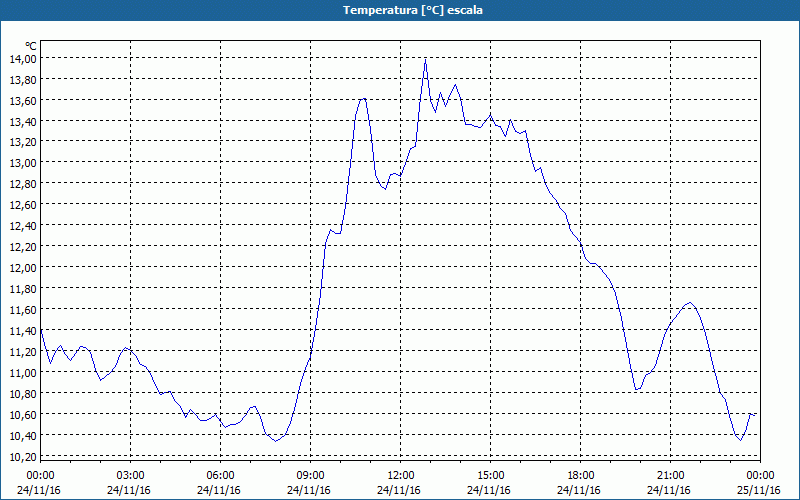Viewport: 800px width, 500px height.
Task: Select the 24/11/16 date under 06:00
Action: (x=219, y=490)
